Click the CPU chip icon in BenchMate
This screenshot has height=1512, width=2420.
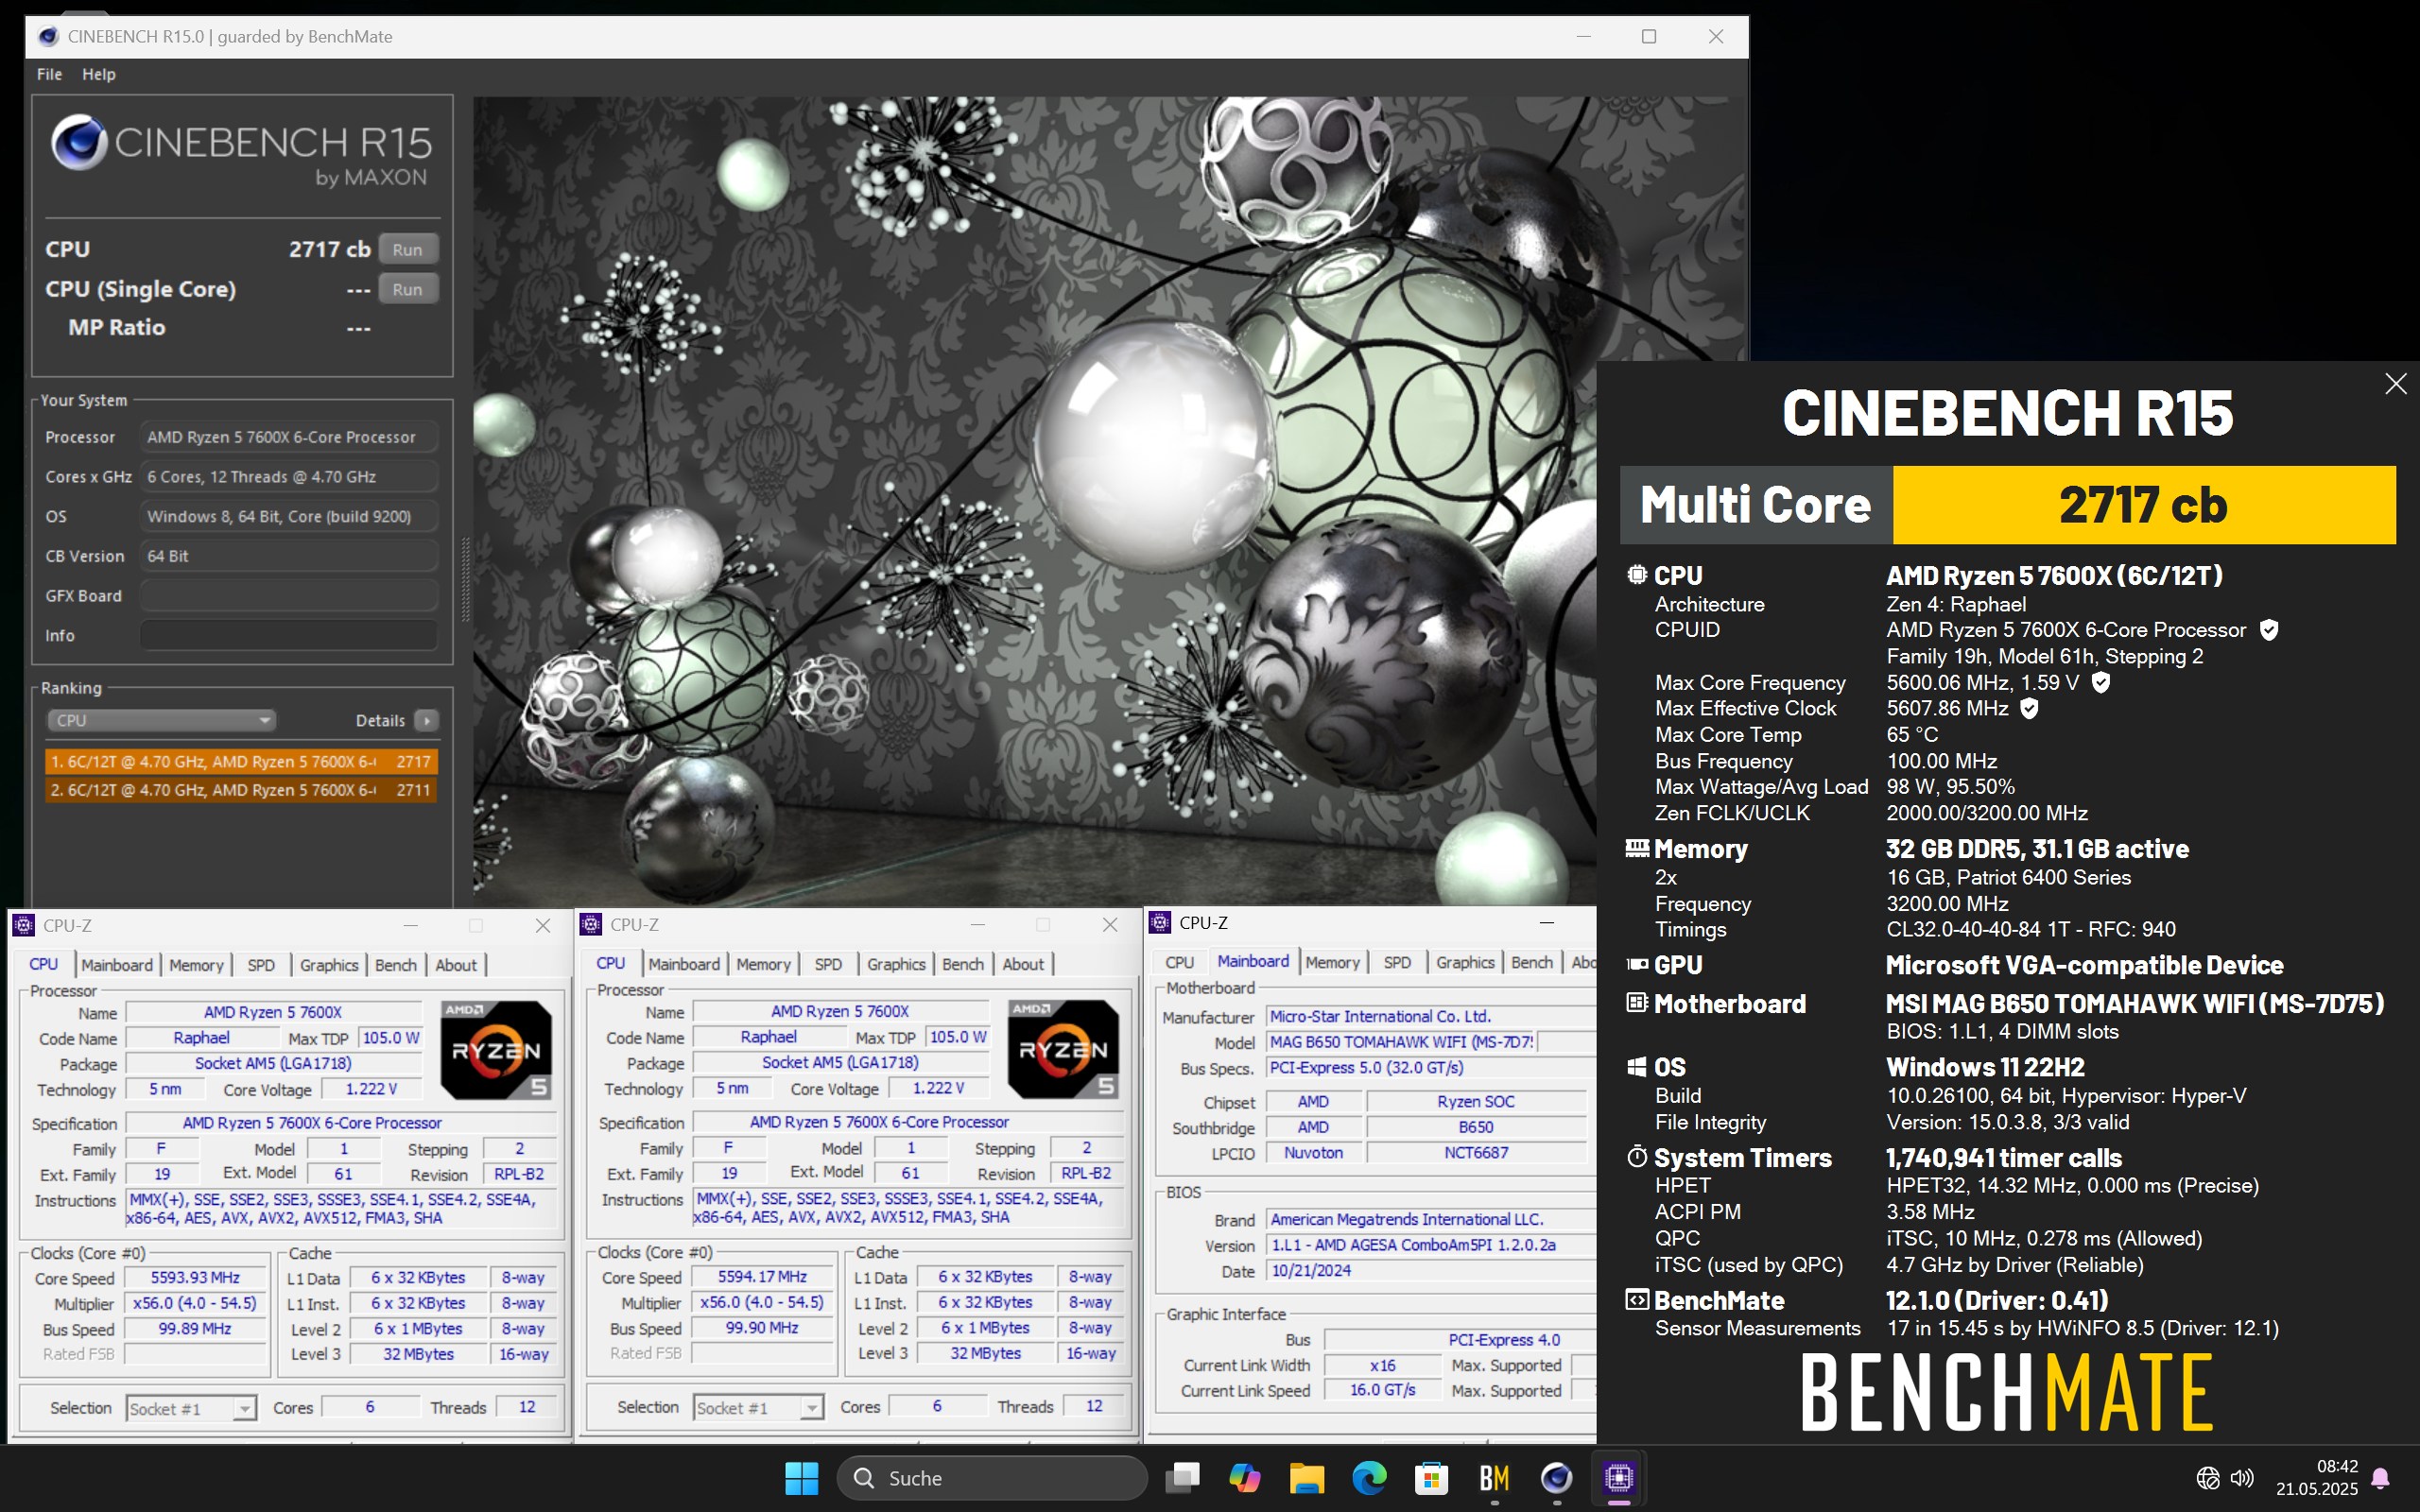click(x=1637, y=575)
